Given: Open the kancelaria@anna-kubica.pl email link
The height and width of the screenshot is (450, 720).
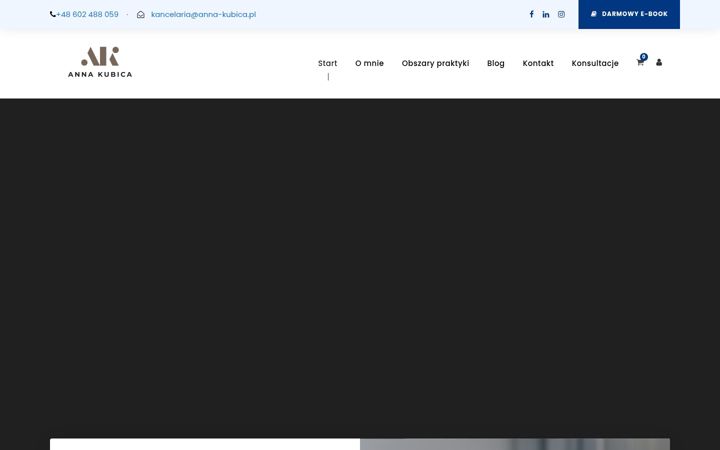Looking at the screenshot, I should (203, 14).
